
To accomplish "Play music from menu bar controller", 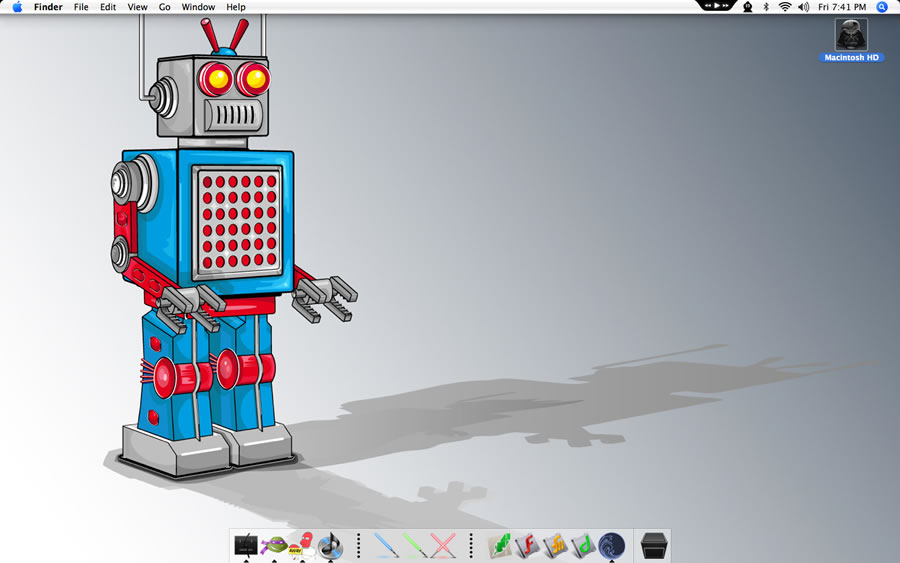I will (x=717, y=5).
